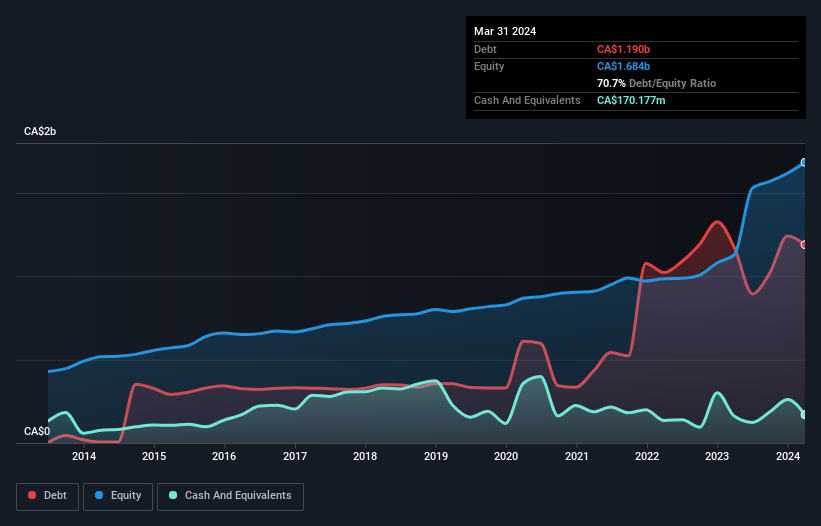Click the 2024 x-axis year label

coord(788,457)
